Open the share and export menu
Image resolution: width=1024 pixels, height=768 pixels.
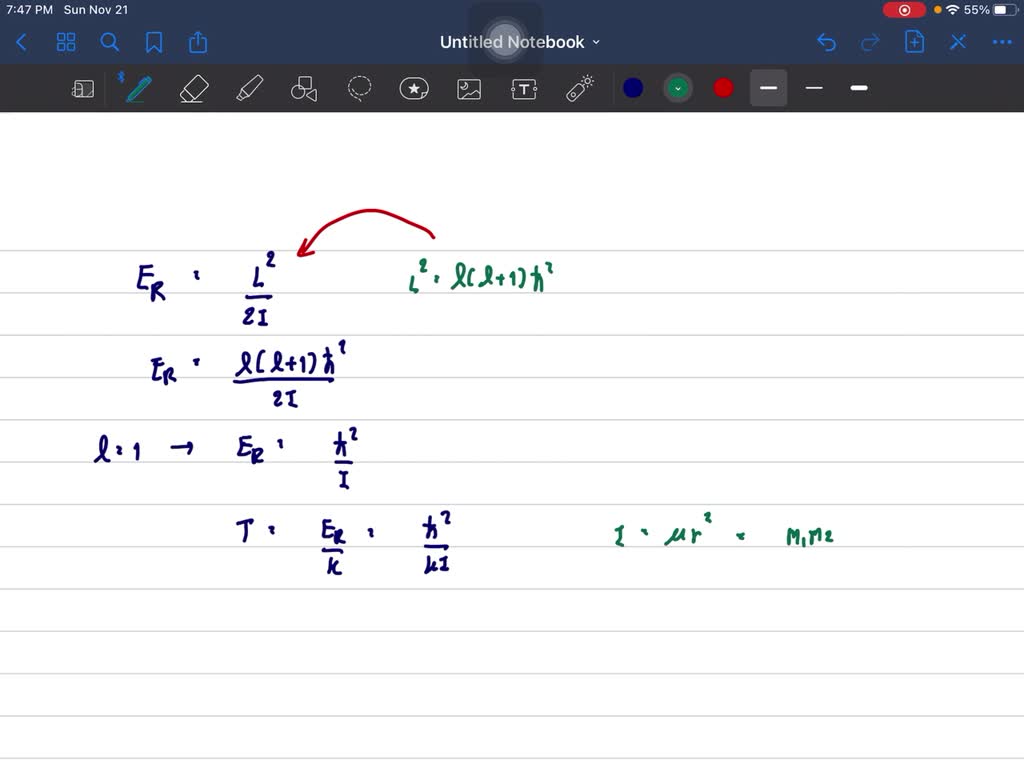coord(198,42)
